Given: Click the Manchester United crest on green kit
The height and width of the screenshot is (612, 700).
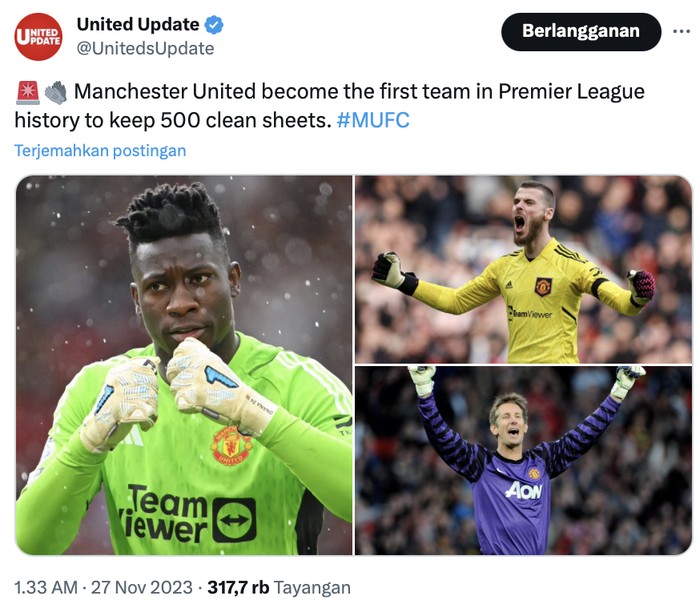Looking at the screenshot, I should [x=231, y=446].
